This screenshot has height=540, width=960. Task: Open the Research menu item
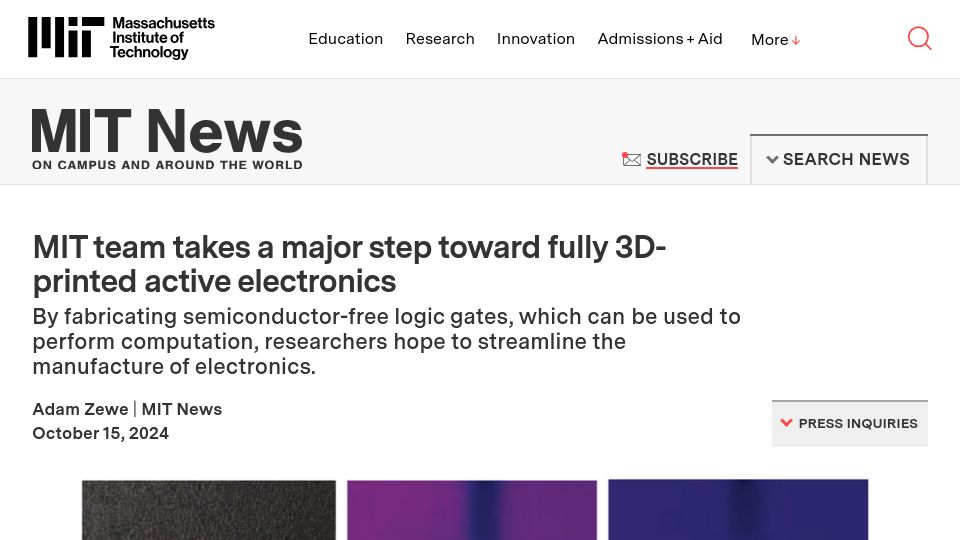pyautogui.click(x=440, y=39)
